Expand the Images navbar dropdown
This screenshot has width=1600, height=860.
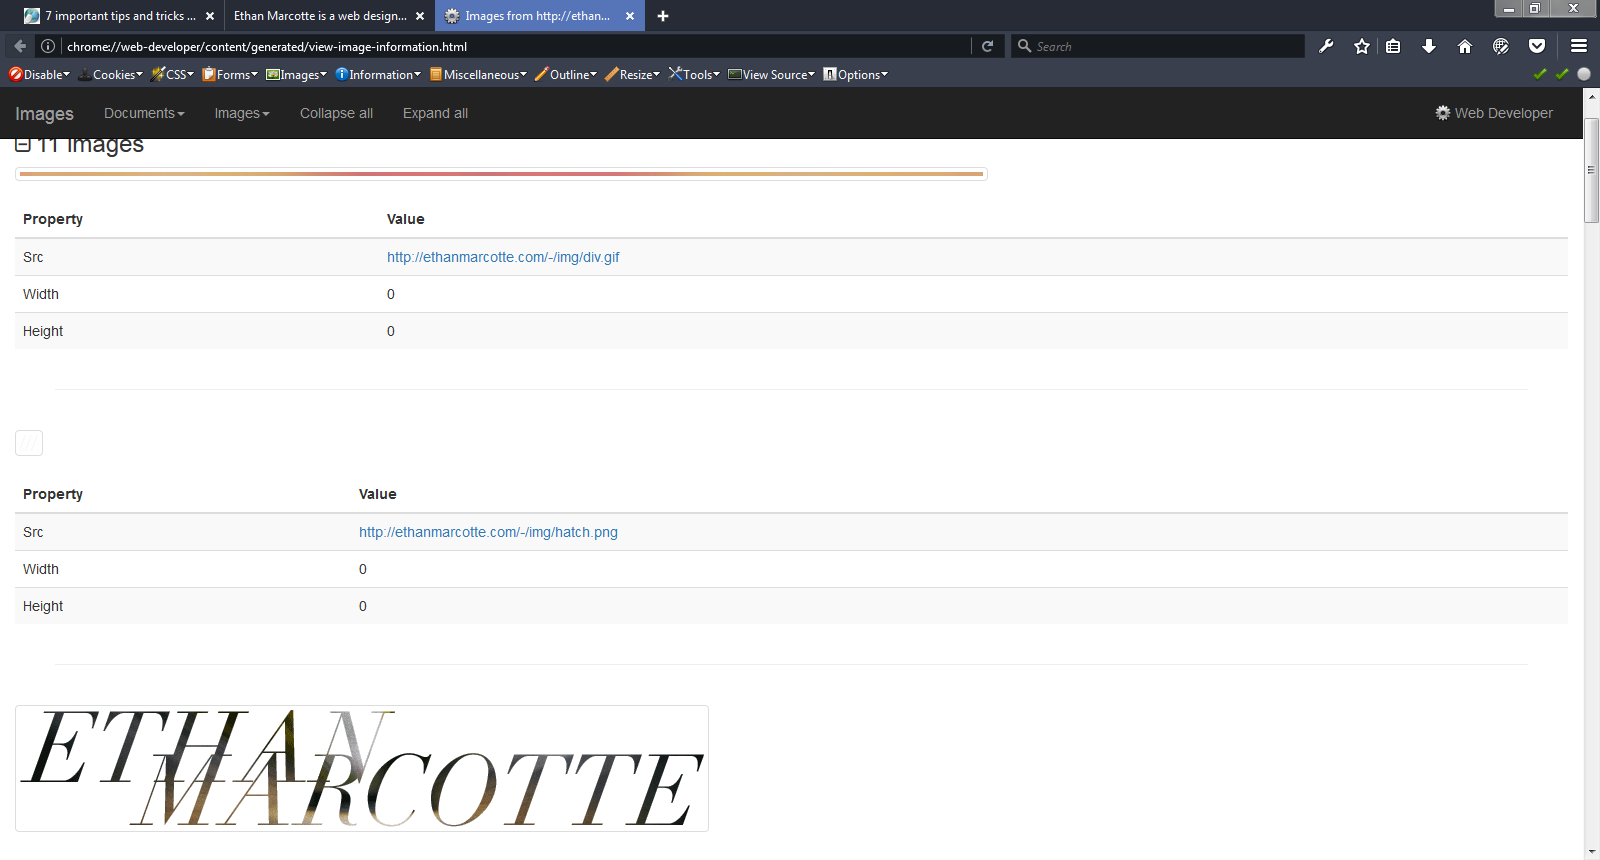[242, 113]
